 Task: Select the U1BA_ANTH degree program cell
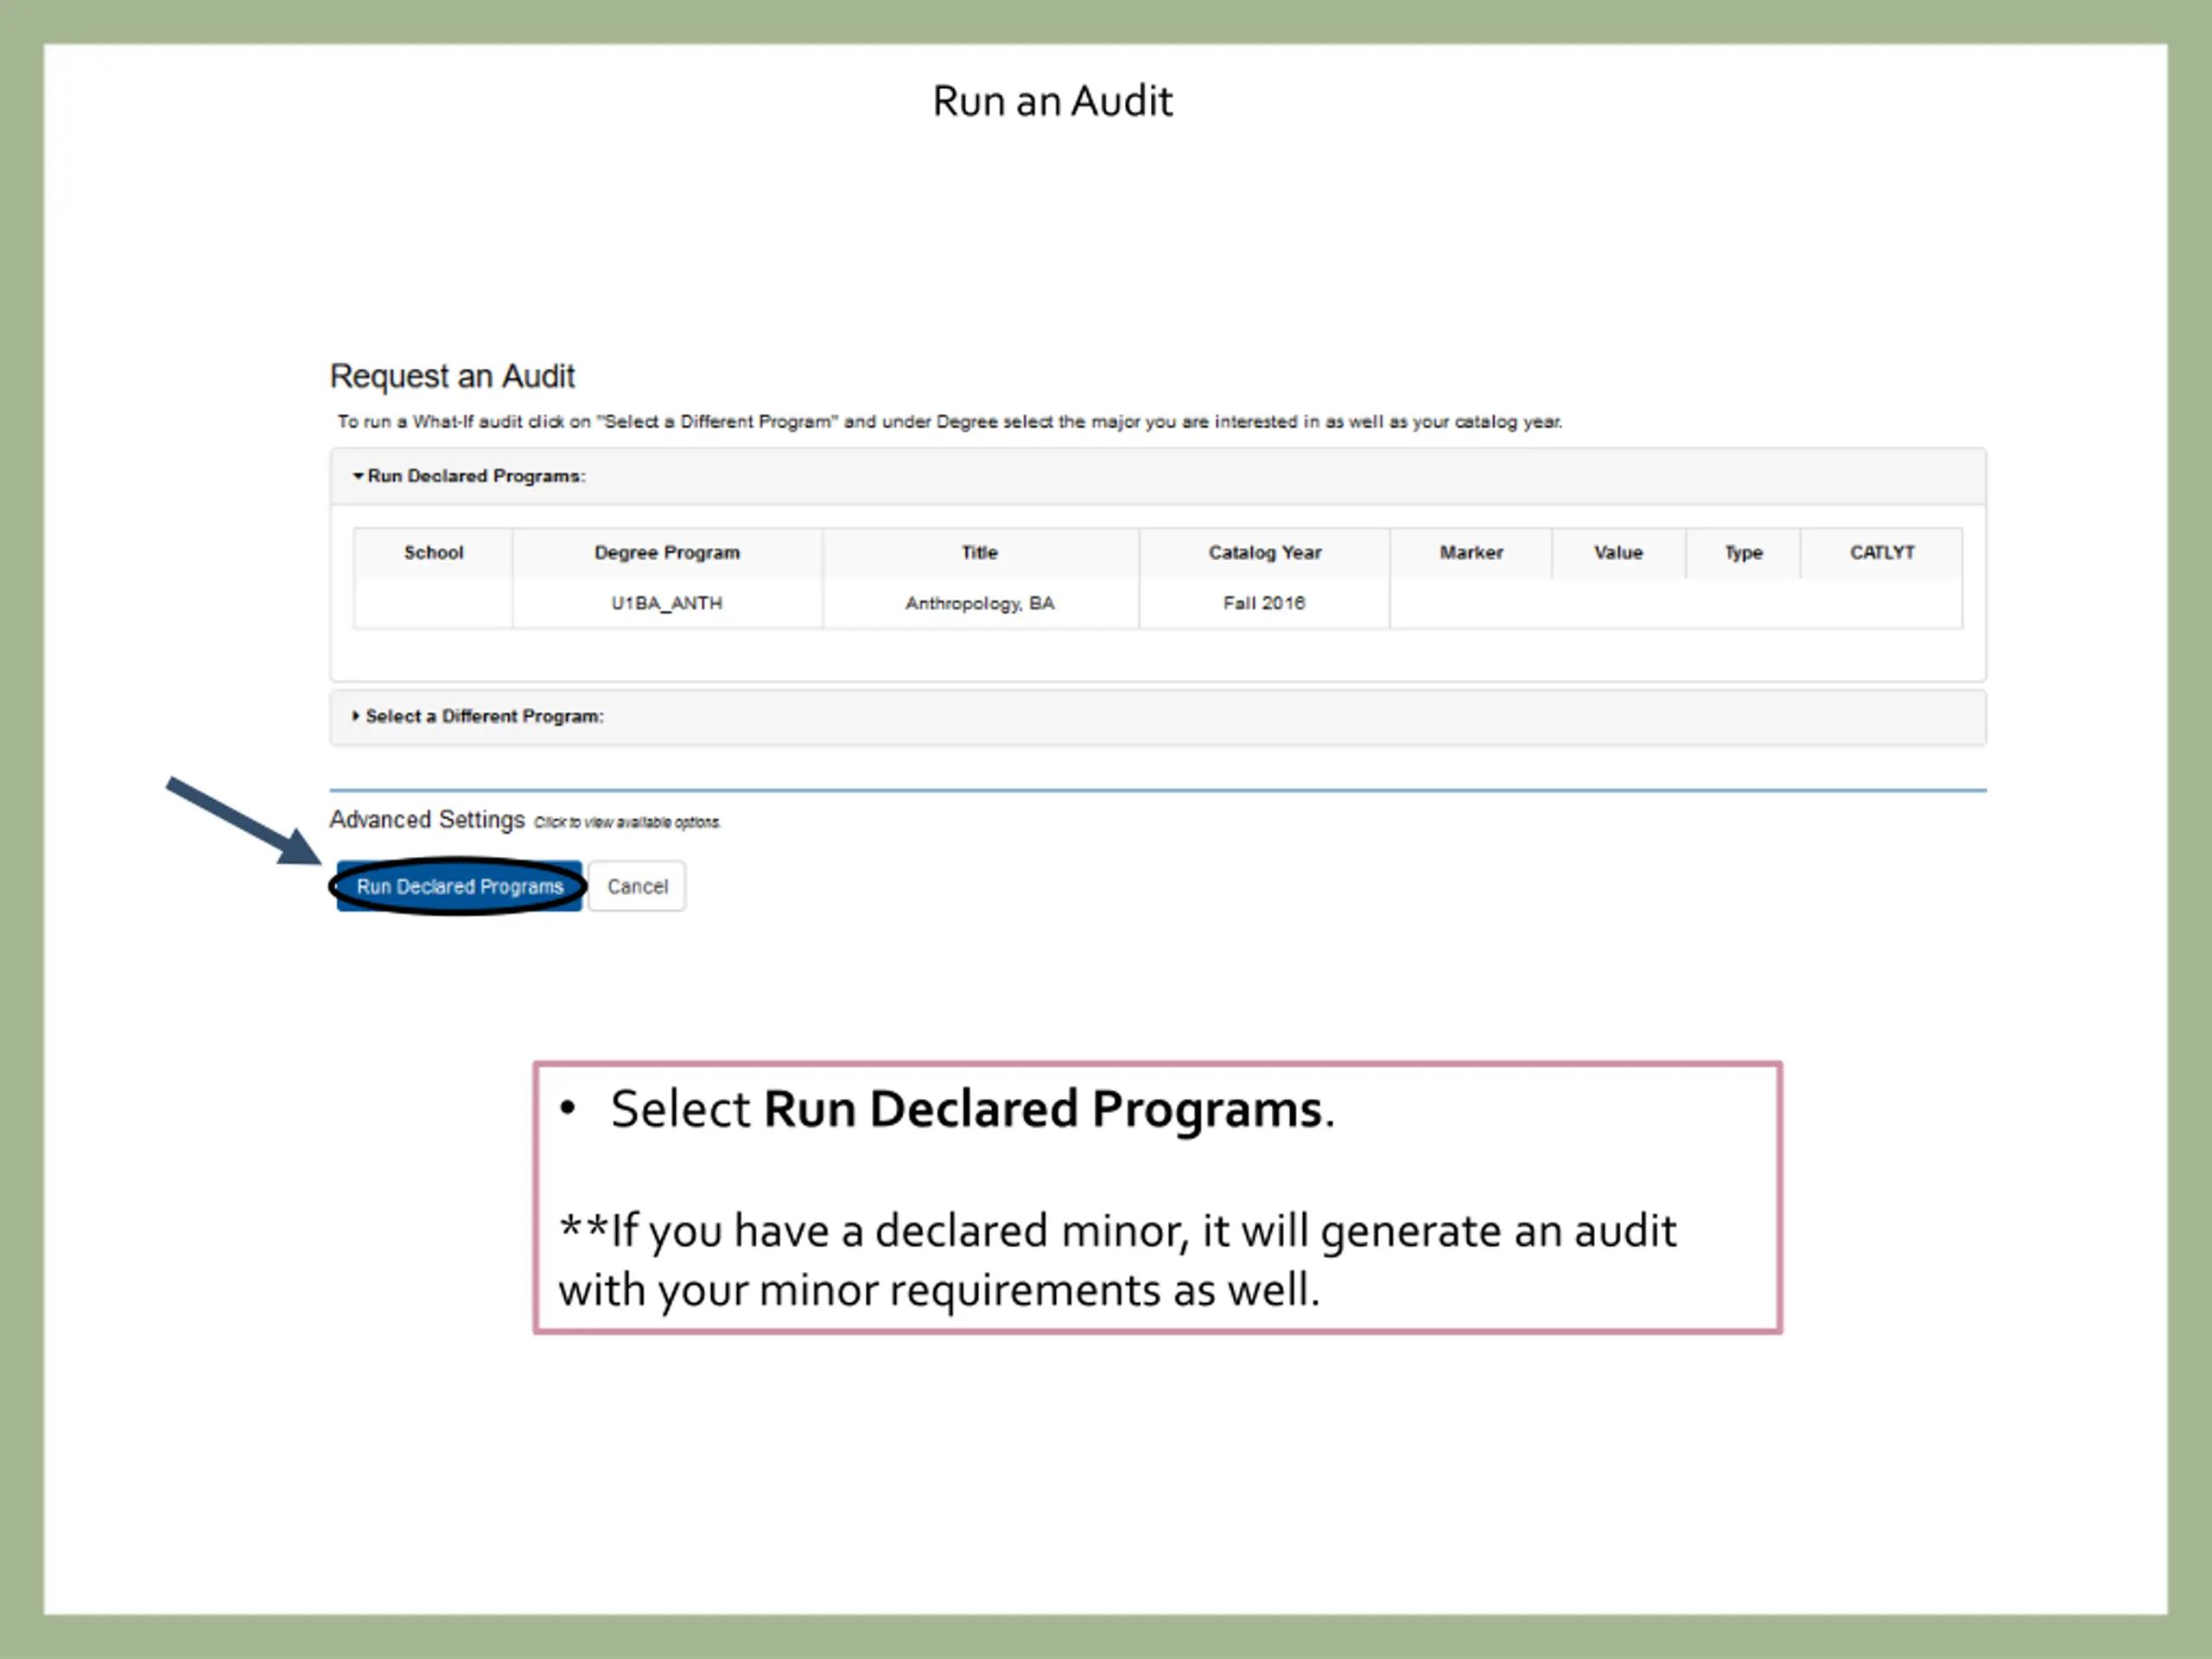[x=667, y=603]
